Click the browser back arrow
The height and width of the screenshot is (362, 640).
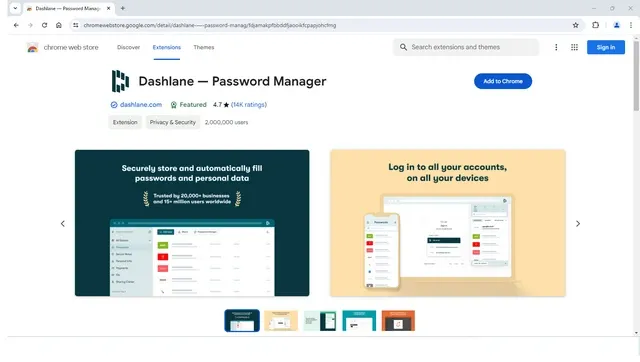[16, 25]
